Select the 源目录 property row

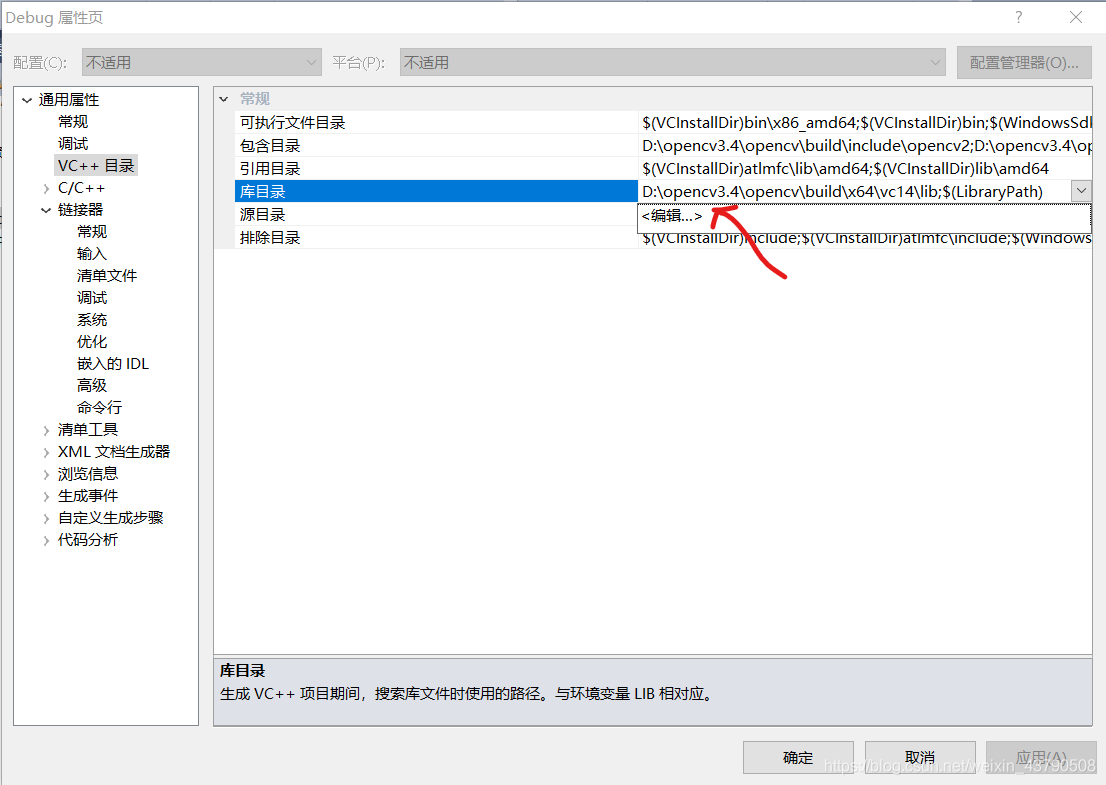(436, 214)
